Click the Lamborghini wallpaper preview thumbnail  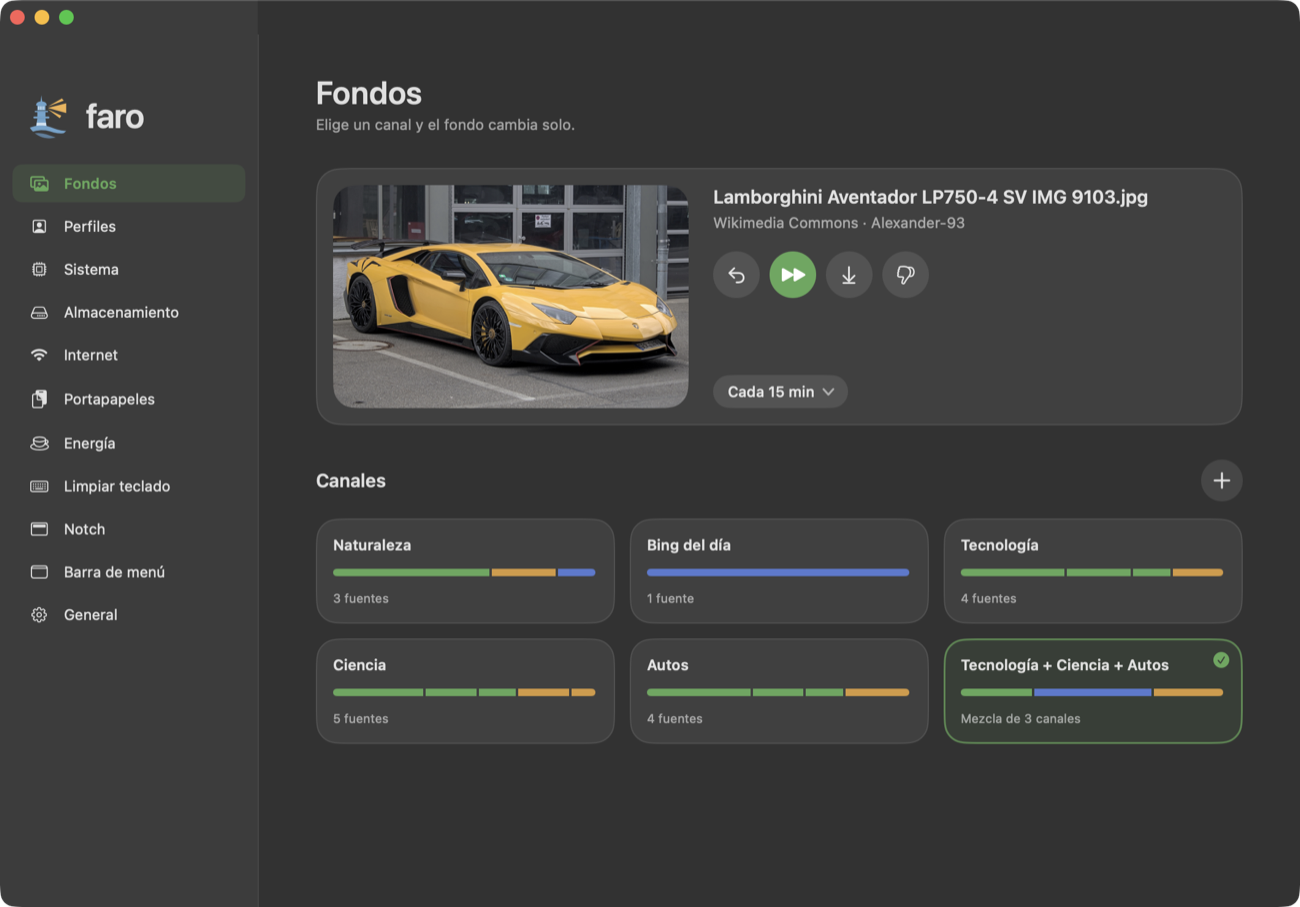click(510, 296)
